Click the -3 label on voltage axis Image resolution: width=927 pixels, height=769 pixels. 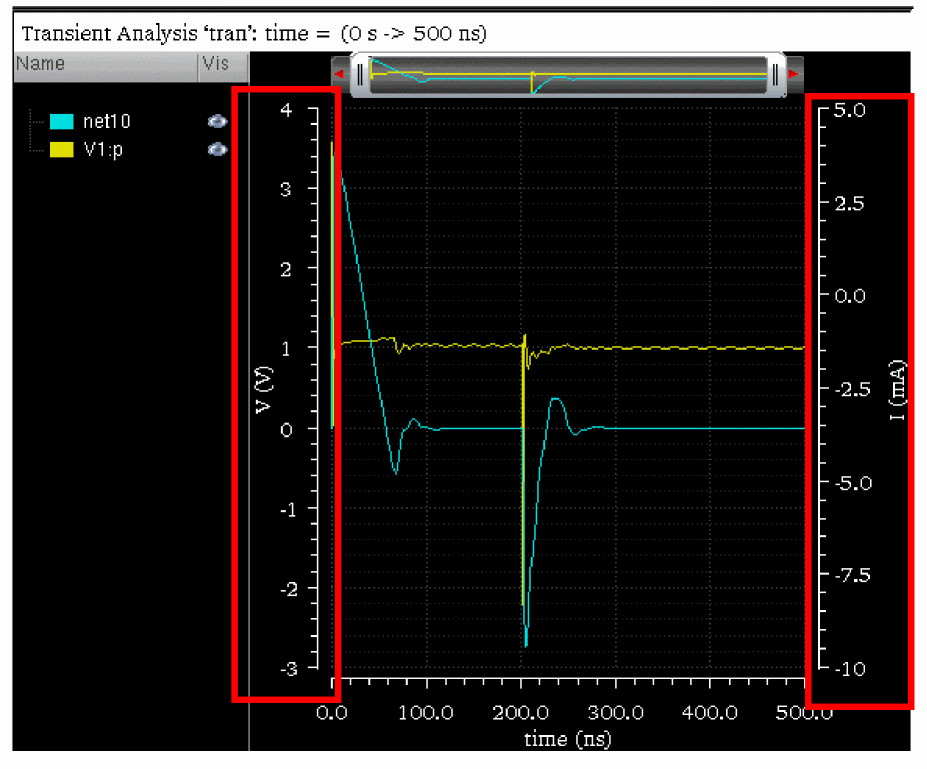(289, 669)
